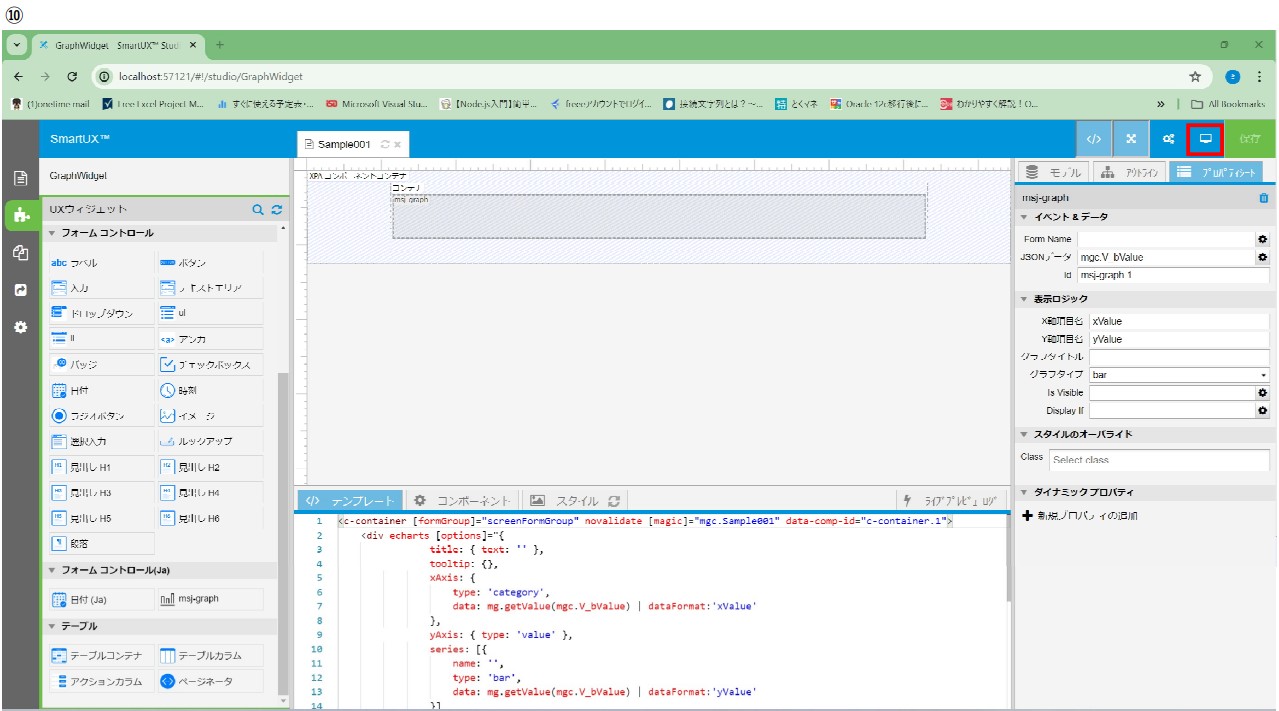Refresh the UXウィジェット widget list

[x=277, y=210]
